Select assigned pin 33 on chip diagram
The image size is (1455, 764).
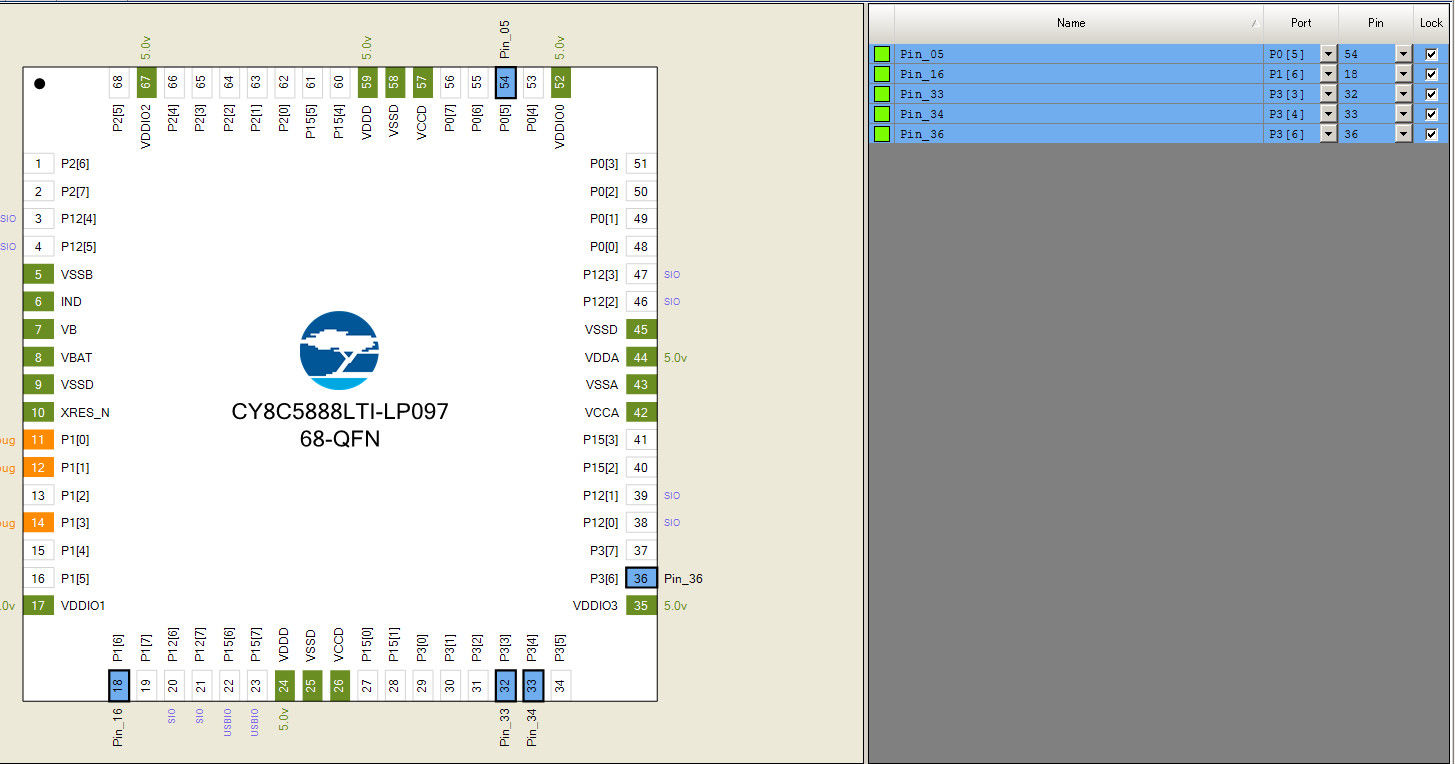click(x=532, y=686)
